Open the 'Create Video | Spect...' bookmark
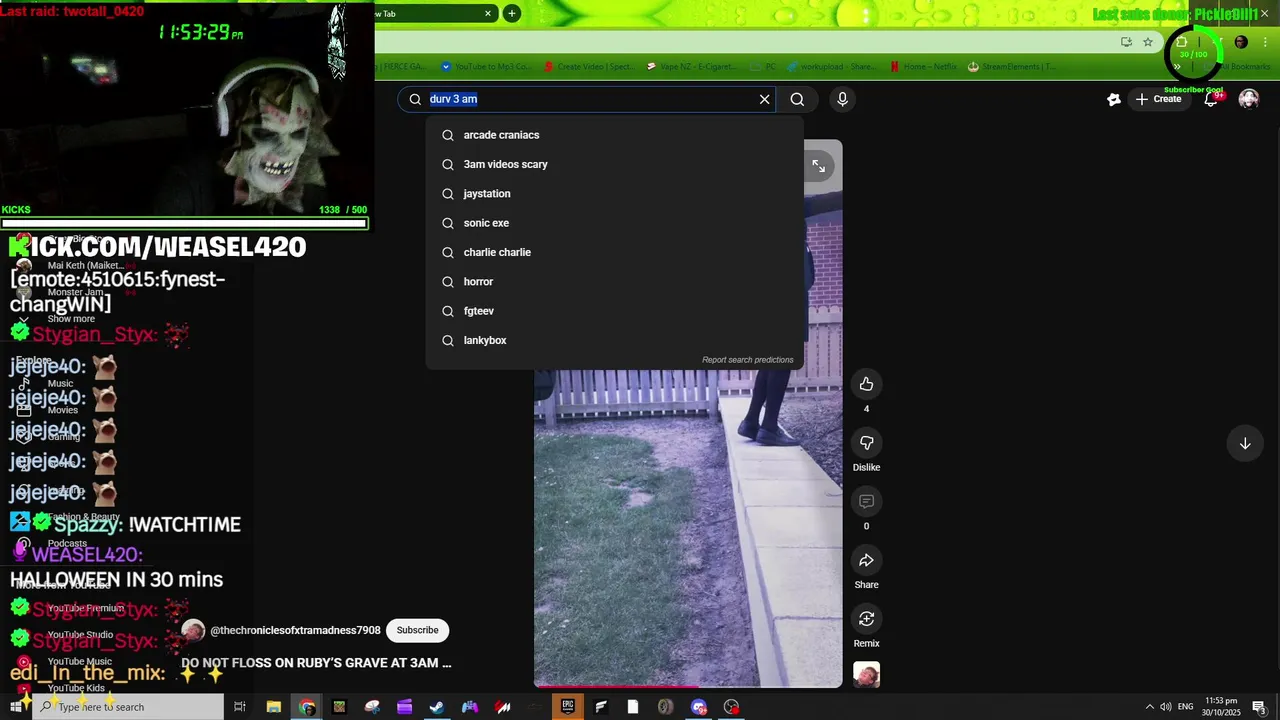Image resolution: width=1280 pixels, height=720 pixels. (589, 67)
